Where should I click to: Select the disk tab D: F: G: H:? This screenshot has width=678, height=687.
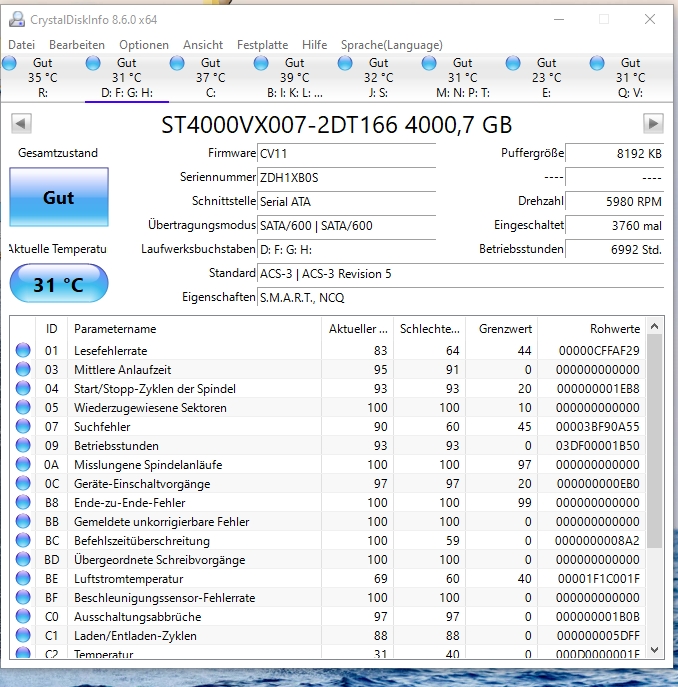point(127,78)
